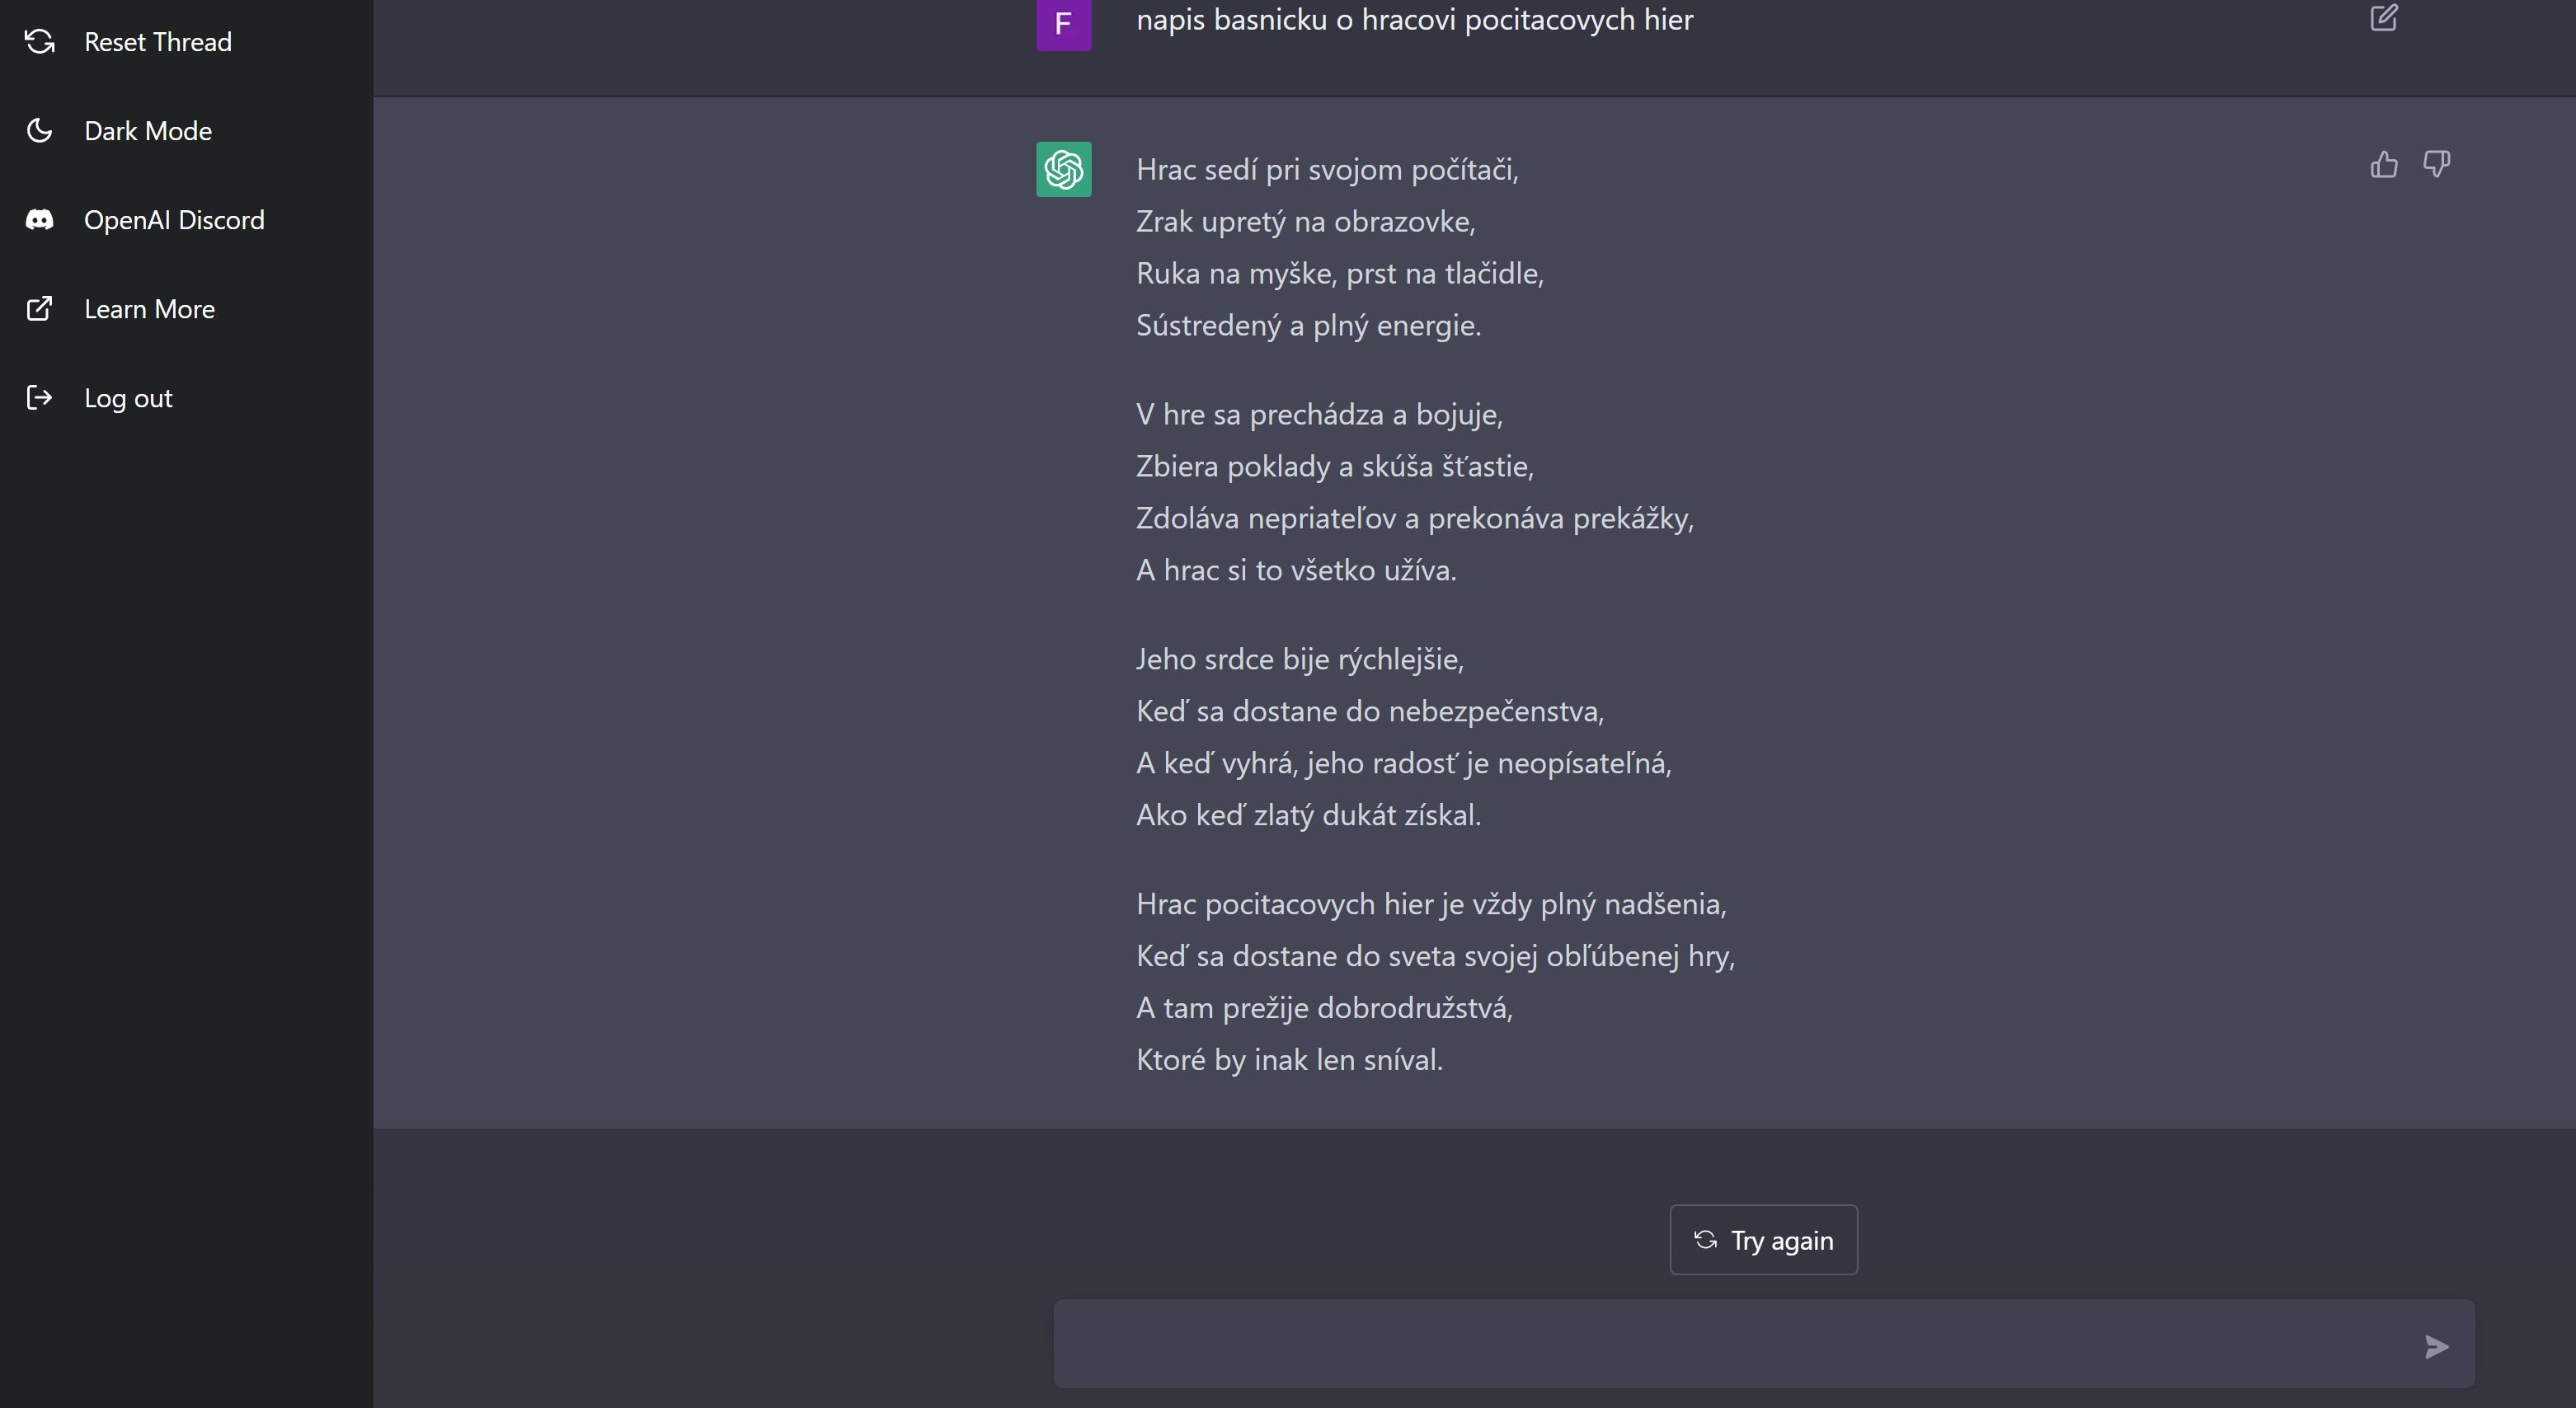Click the purple F user avatar

1064,24
